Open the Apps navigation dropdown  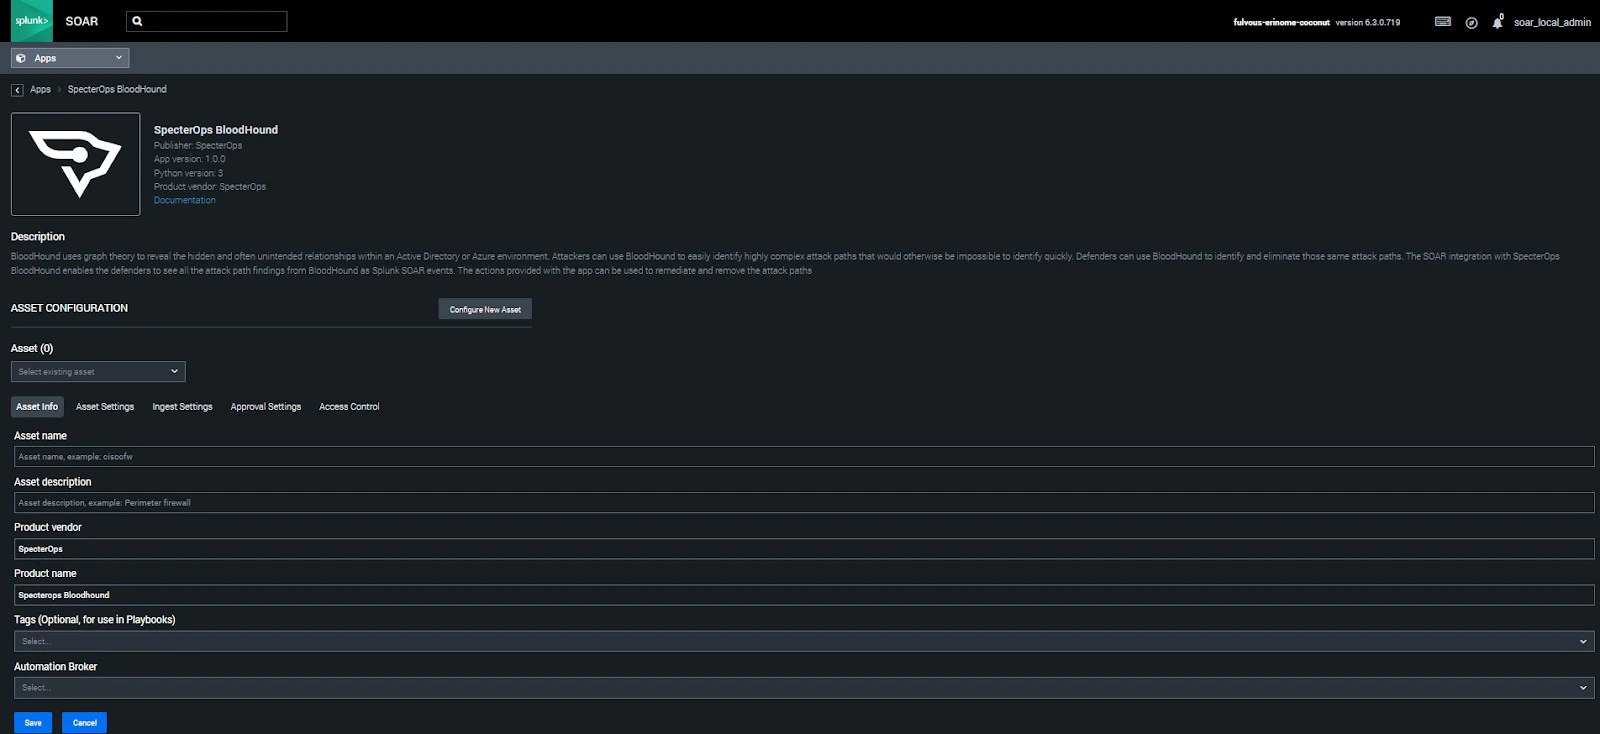pyautogui.click(x=70, y=58)
